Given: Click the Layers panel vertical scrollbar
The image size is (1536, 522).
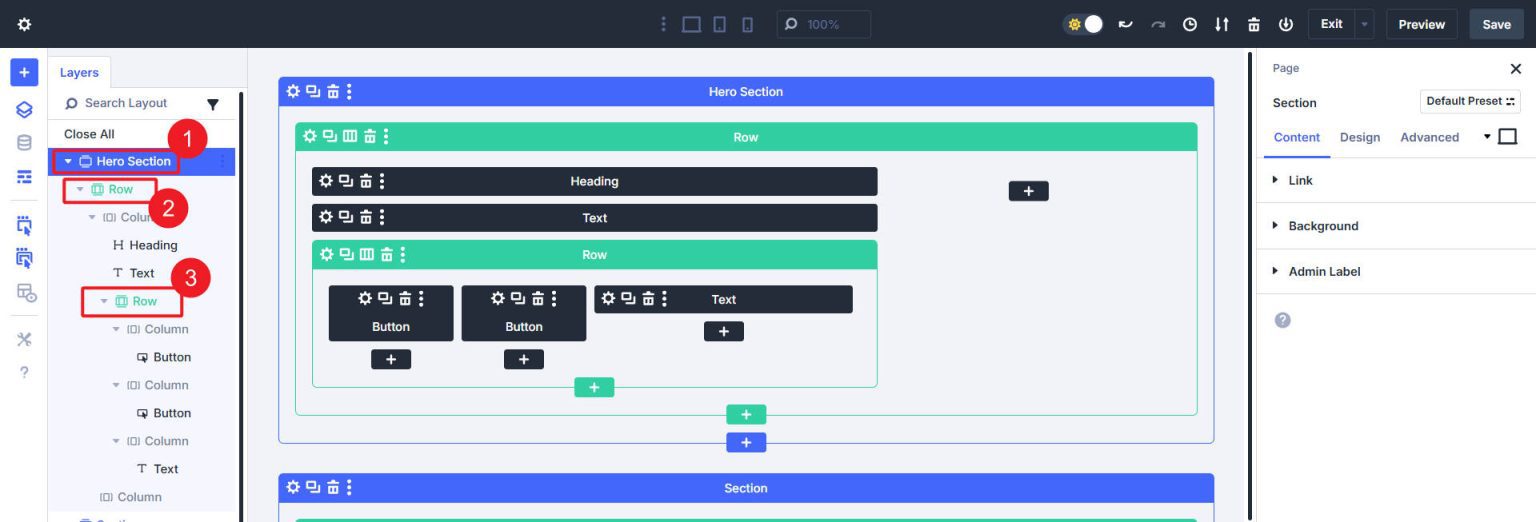Looking at the screenshot, I should pyautogui.click(x=241, y=306).
